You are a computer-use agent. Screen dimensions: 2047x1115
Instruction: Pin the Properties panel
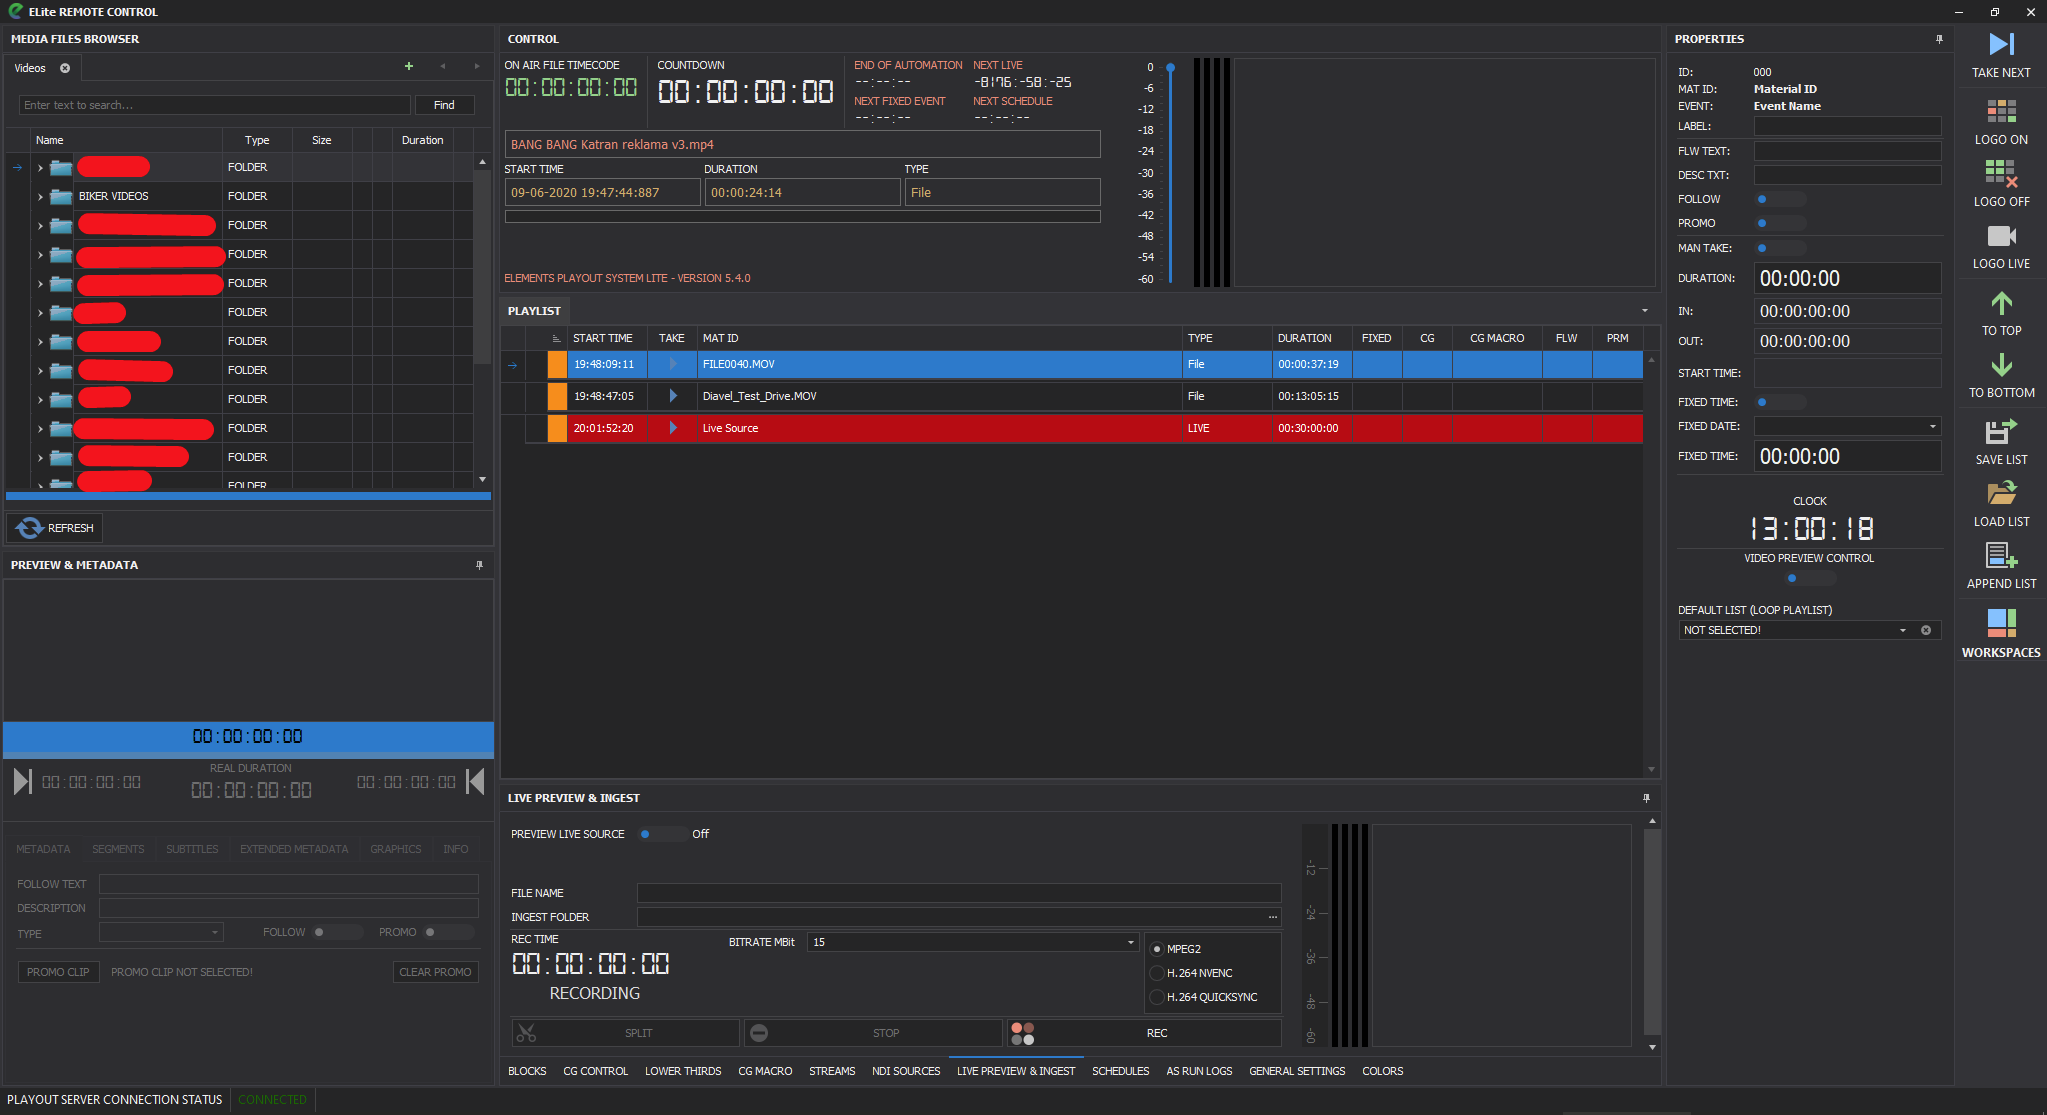pyautogui.click(x=1939, y=39)
